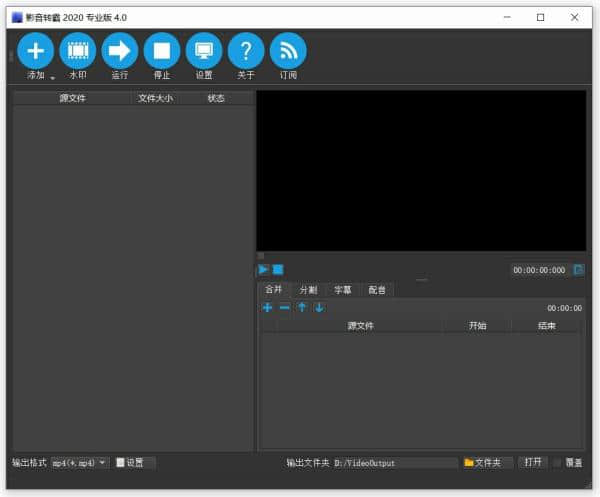This screenshot has height=497, width=600.
Task: Add a file with merge panel plus icon
Action: pos(267,308)
